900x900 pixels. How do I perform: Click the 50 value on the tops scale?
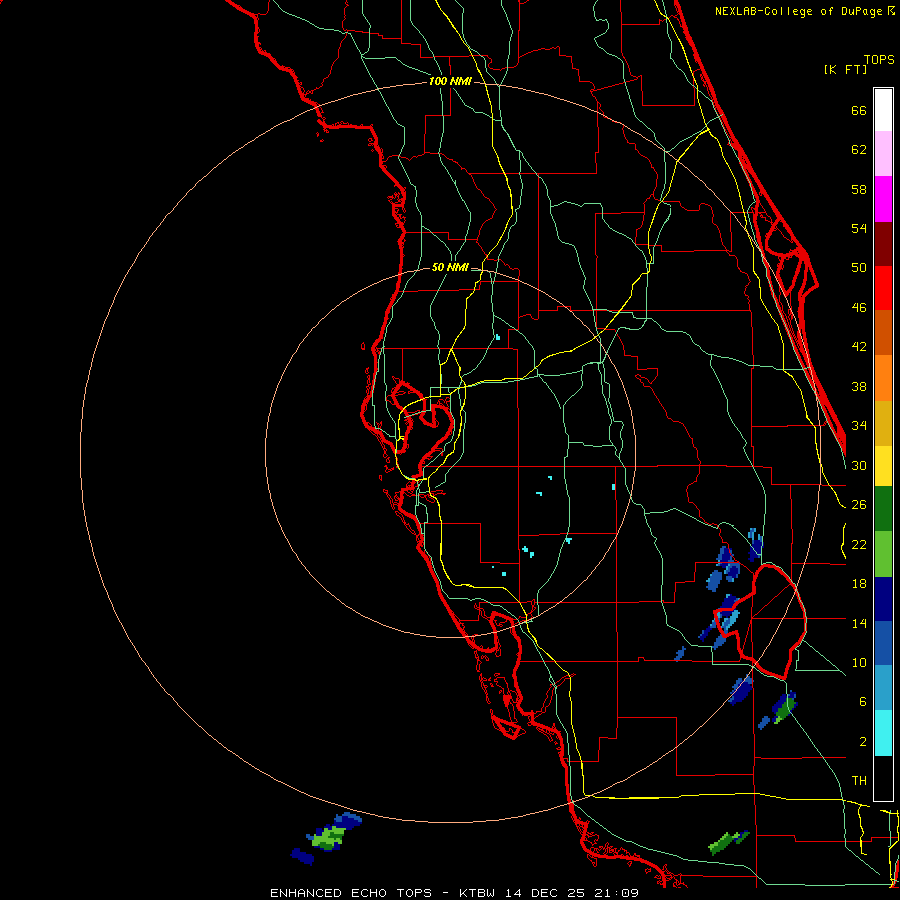point(859,268)
